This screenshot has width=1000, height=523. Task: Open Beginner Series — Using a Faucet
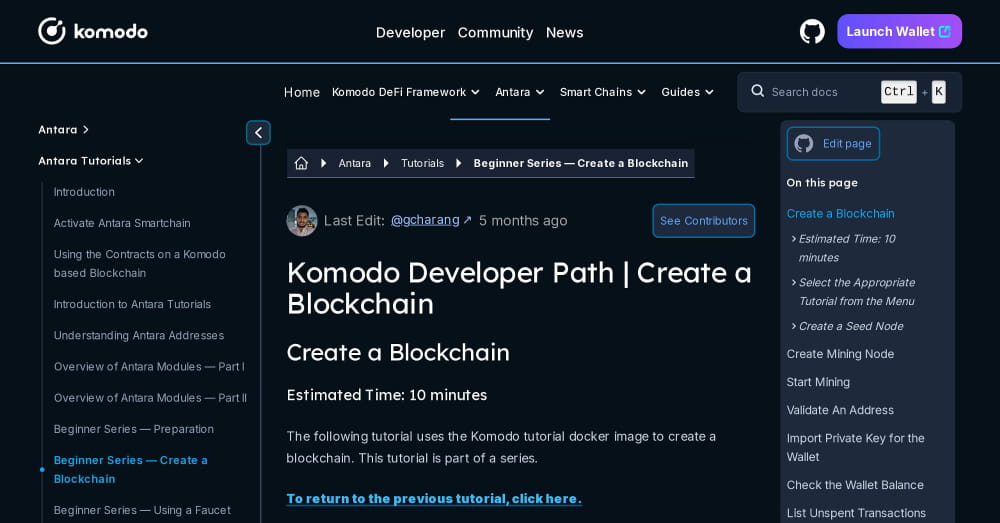[142, 510]
